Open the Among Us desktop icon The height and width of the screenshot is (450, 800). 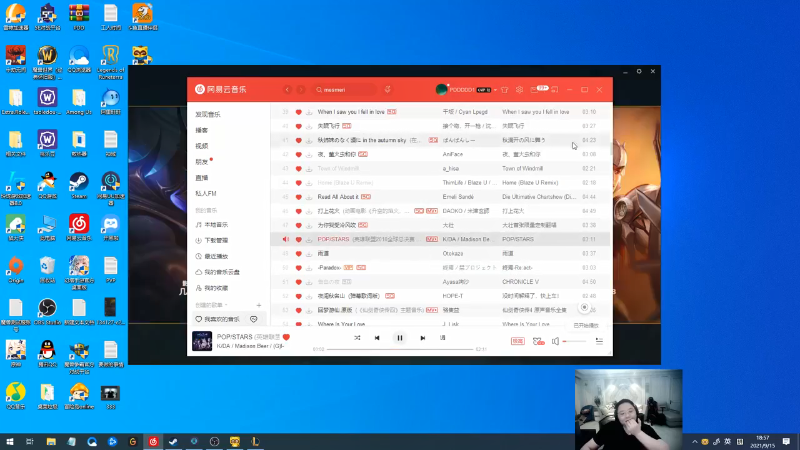tap(79, 101)
